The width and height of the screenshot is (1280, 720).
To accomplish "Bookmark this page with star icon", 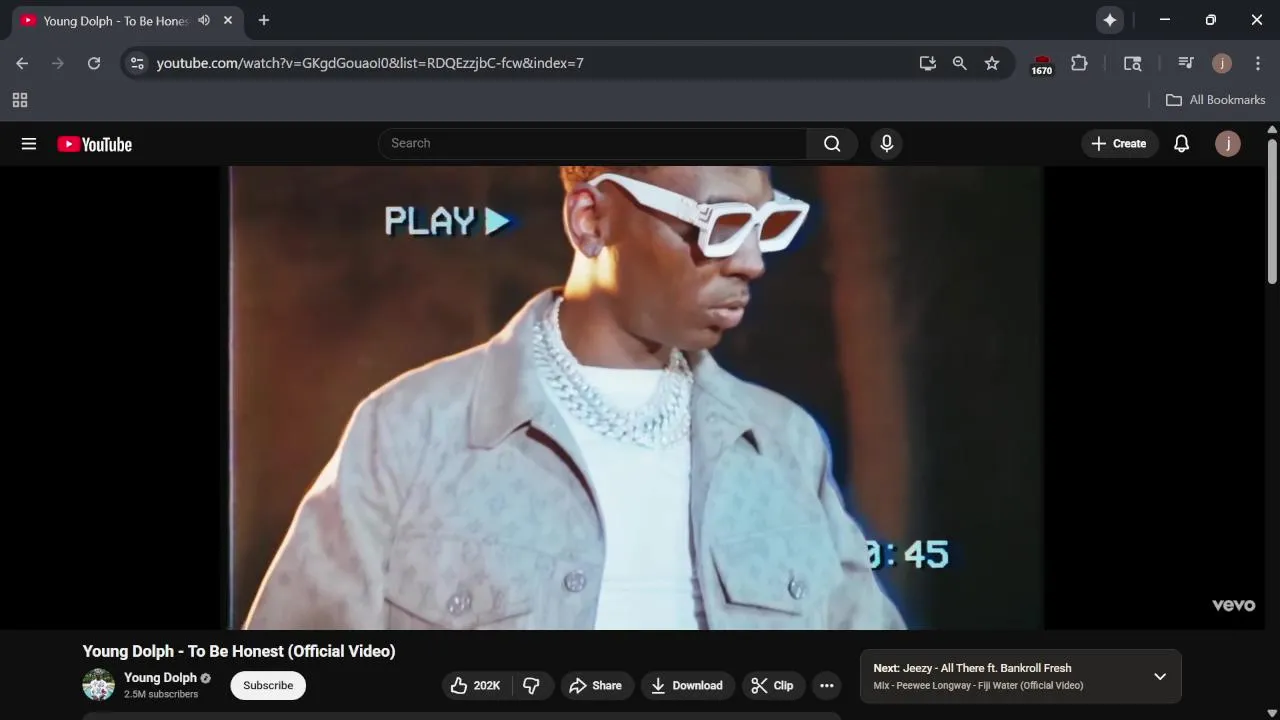I will 992,63.
